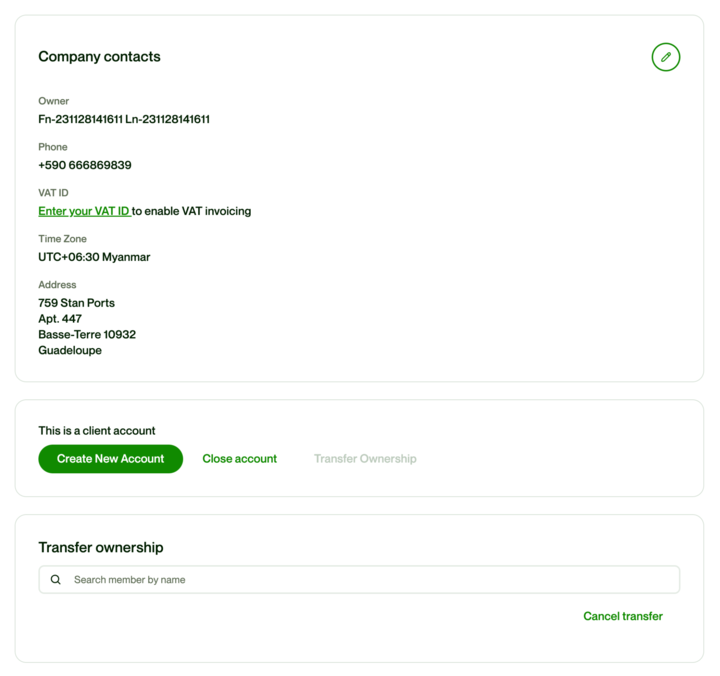Click the This is a client account text

pos(97,431)
